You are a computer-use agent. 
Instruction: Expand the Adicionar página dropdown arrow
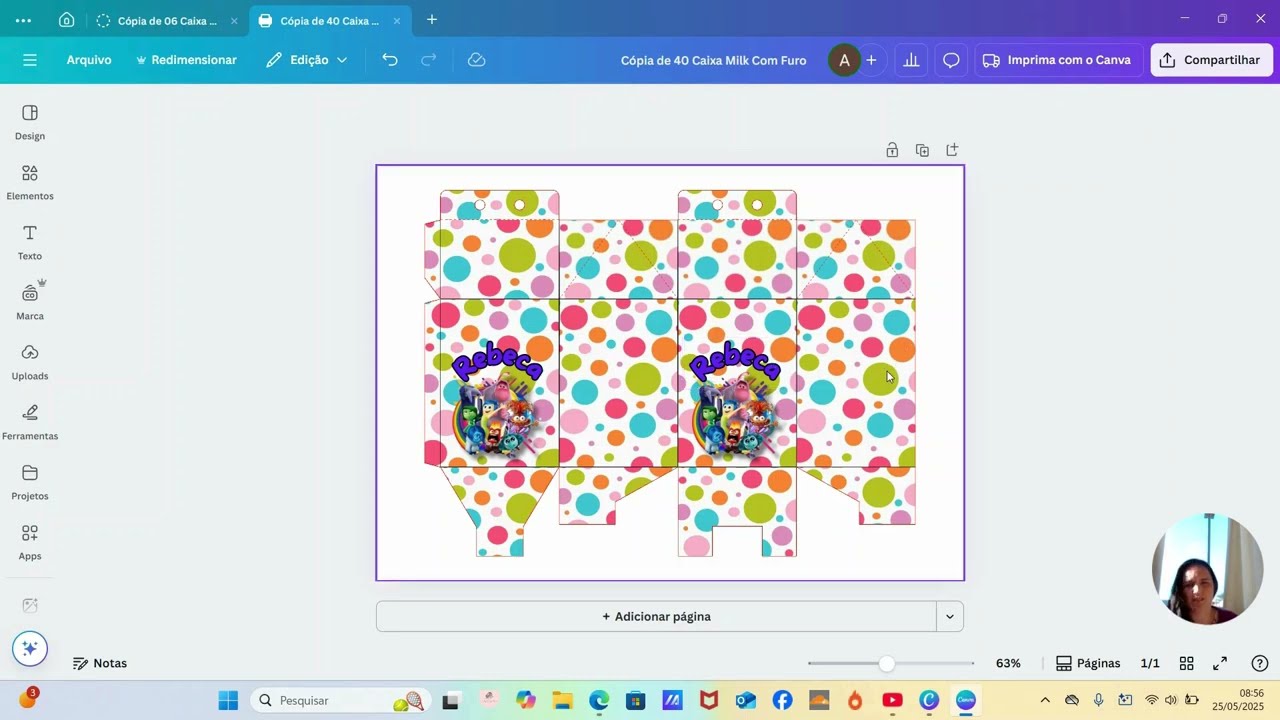point(950,616)
